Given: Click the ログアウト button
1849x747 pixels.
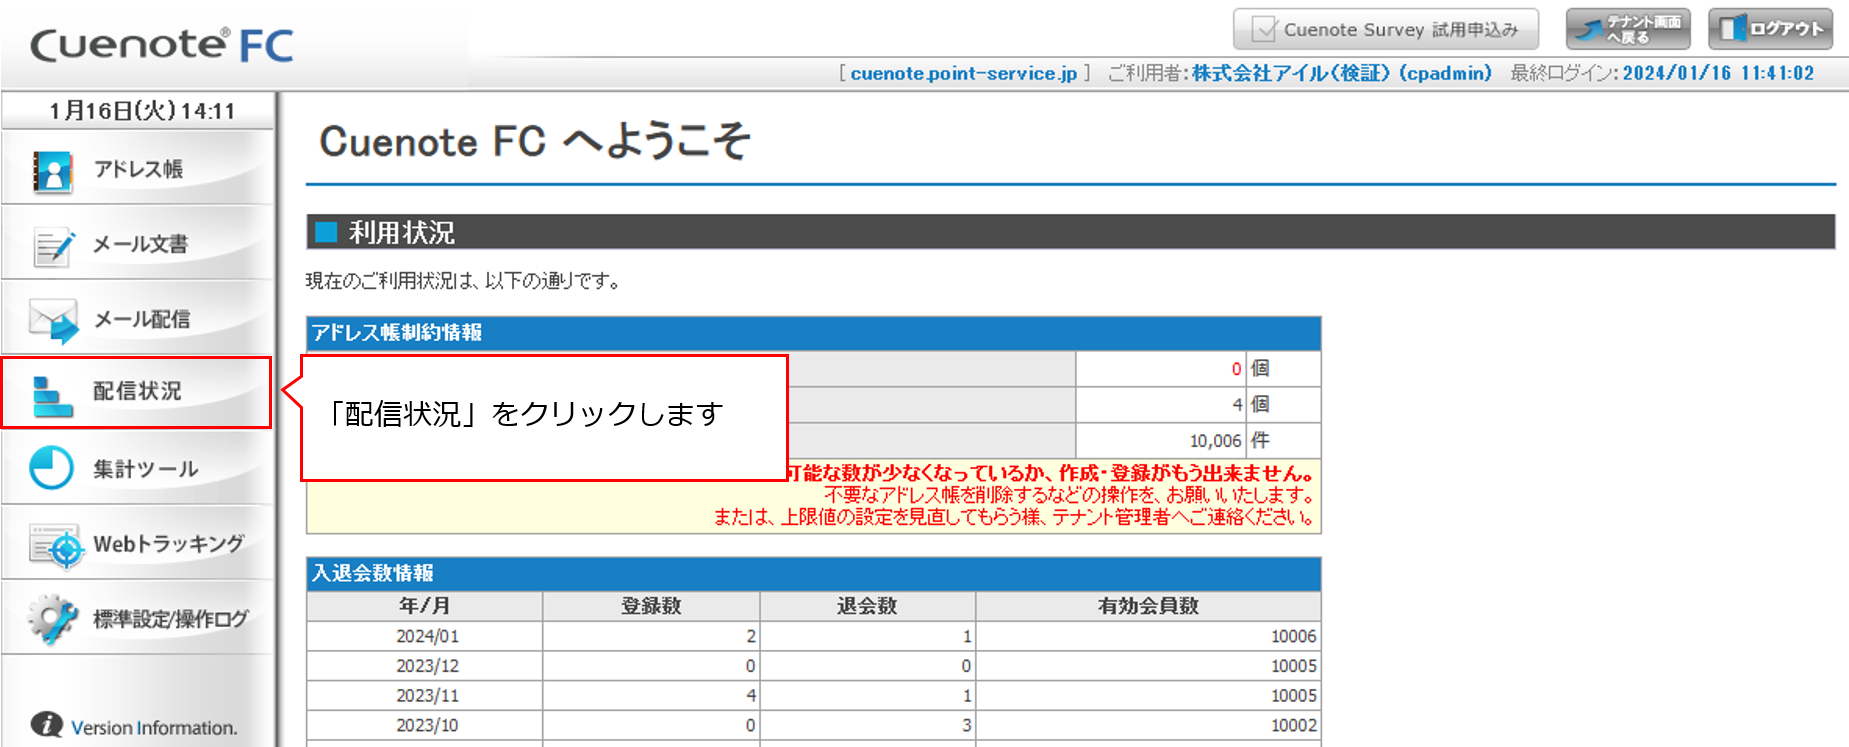Looking at the screenshot, I should tap(1770, 29).
